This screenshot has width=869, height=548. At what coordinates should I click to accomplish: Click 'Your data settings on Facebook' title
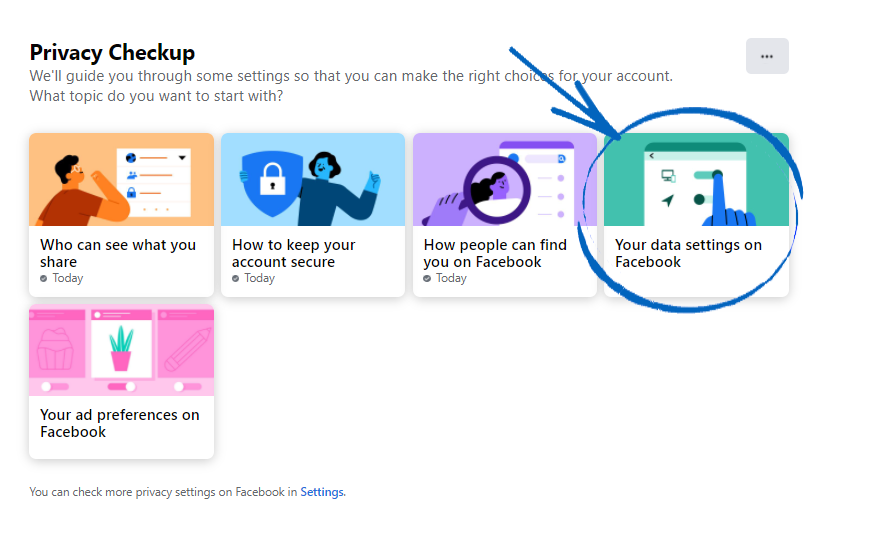tap(688, 253)
